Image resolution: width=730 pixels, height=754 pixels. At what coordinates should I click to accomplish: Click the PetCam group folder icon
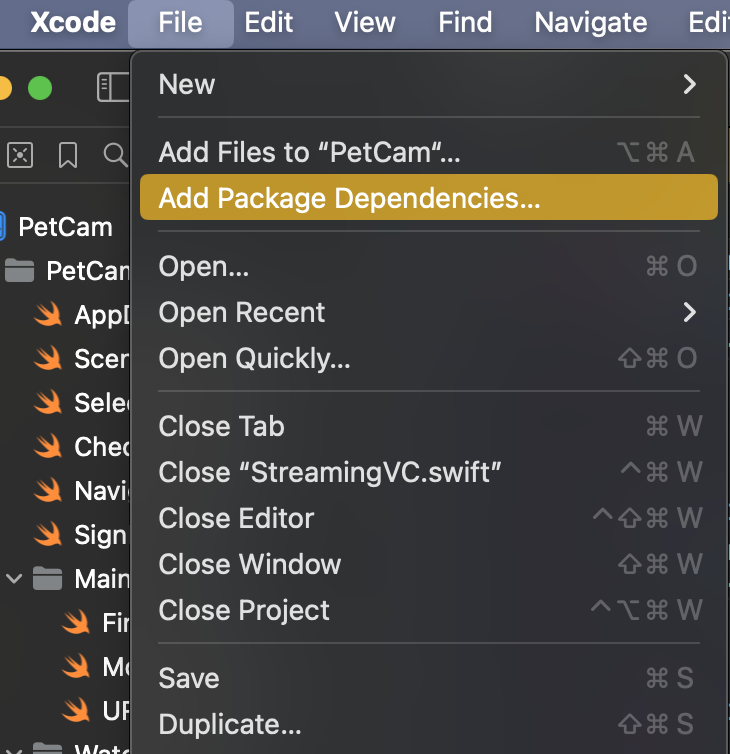[x=20, y=270]
